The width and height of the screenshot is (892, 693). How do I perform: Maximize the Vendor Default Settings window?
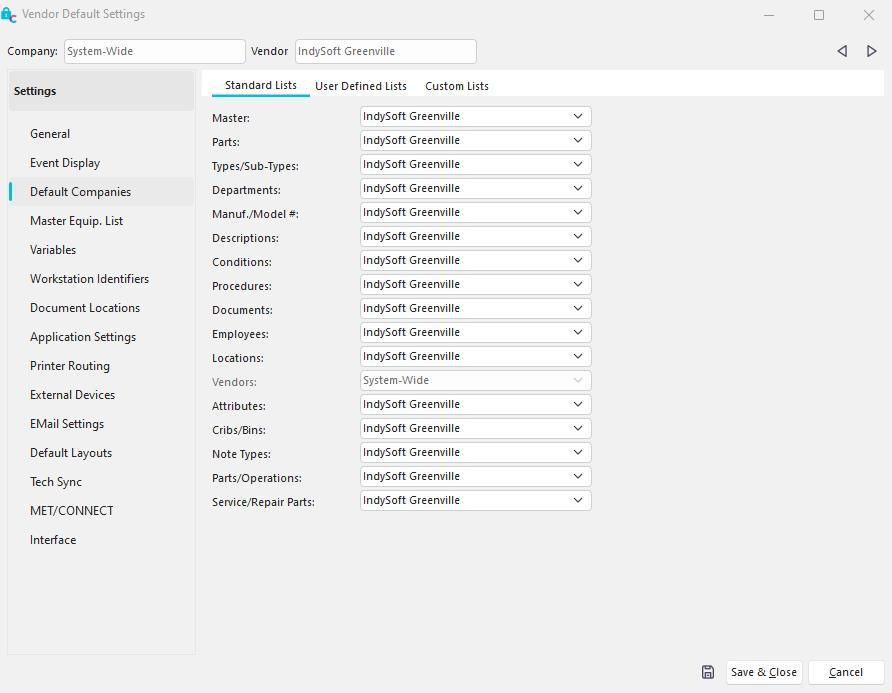click(x=819, y=15)
